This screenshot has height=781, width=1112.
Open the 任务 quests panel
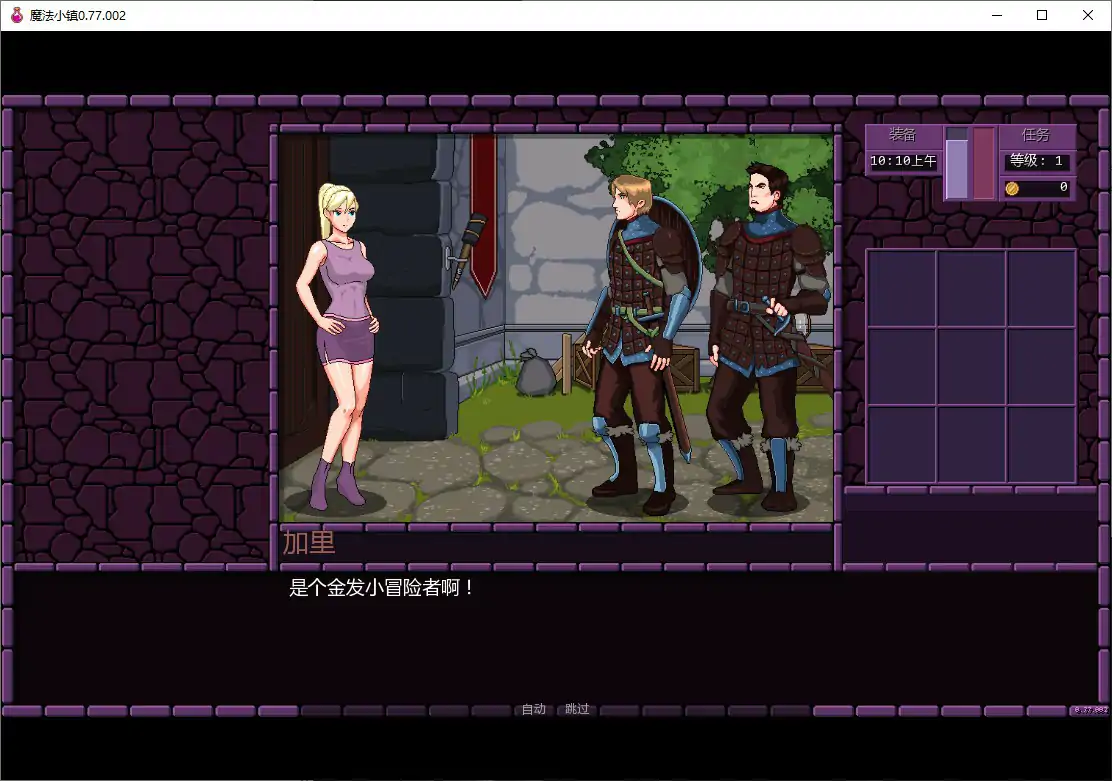coord(1035,135)
